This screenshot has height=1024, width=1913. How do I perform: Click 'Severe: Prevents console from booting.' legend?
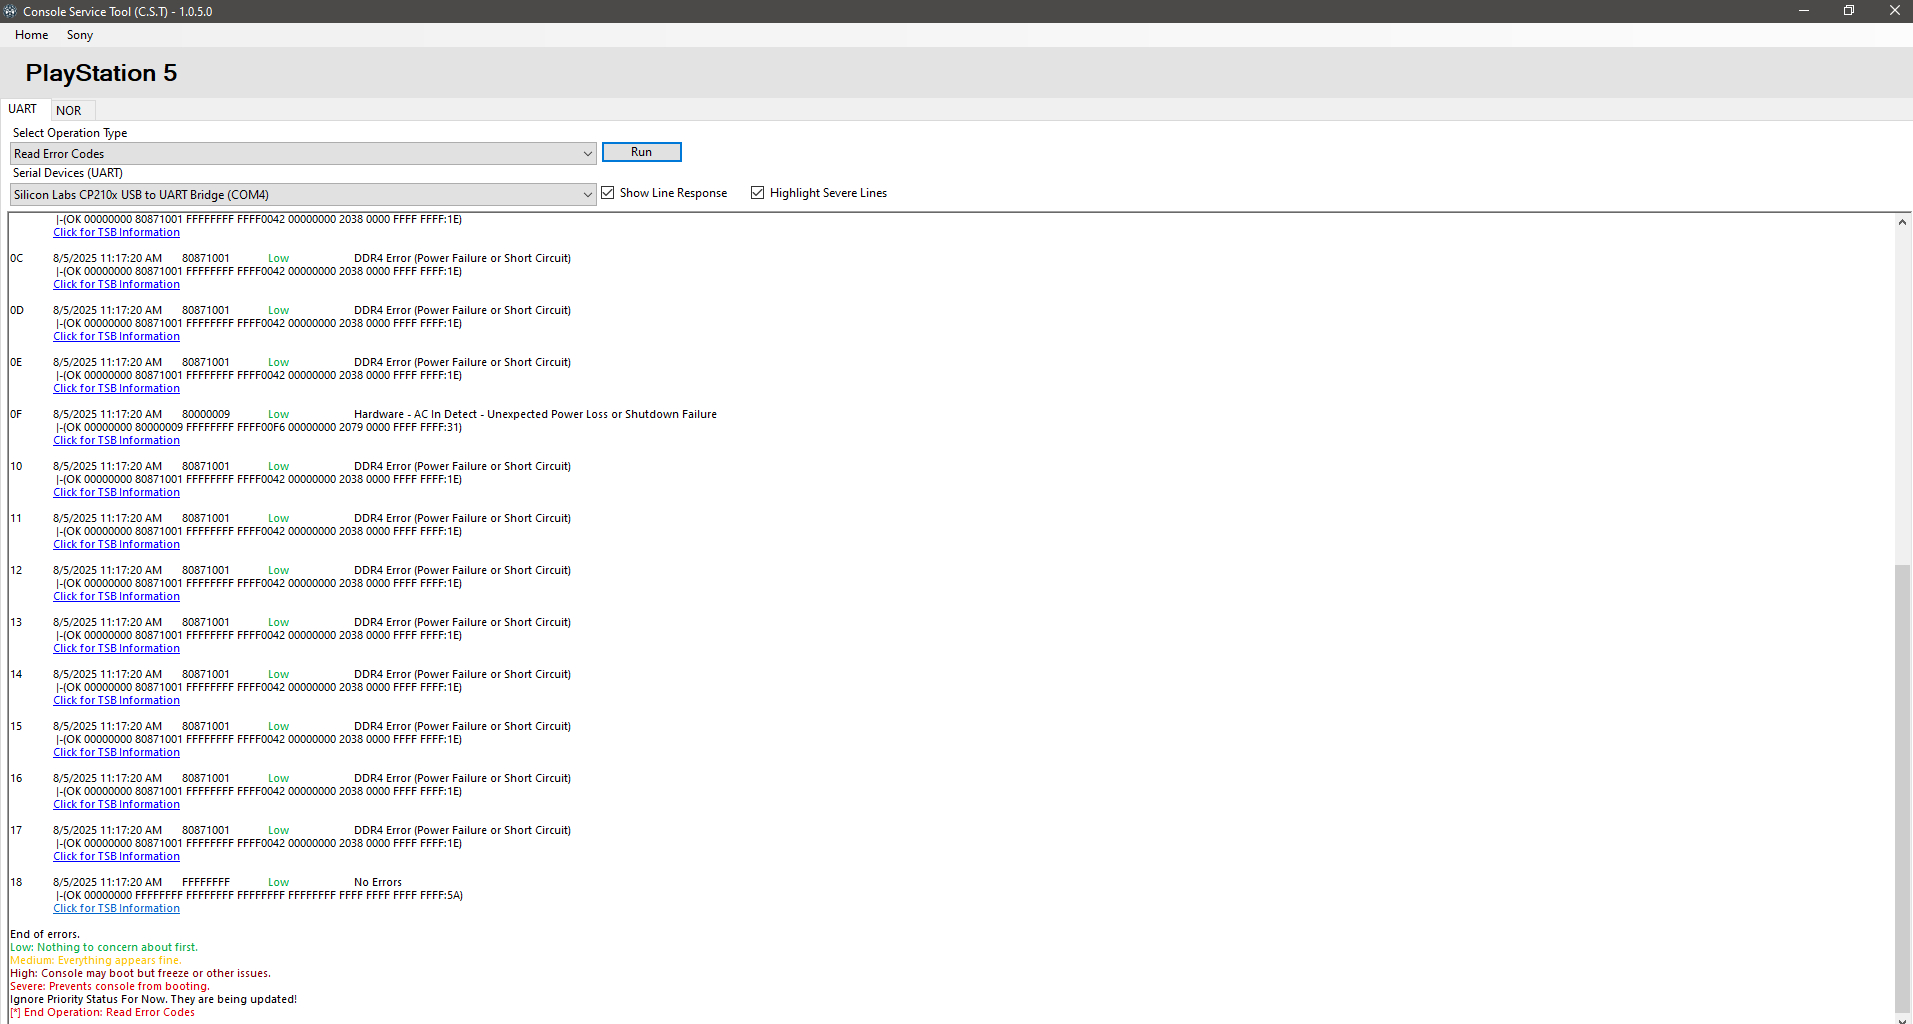[110, 987]
